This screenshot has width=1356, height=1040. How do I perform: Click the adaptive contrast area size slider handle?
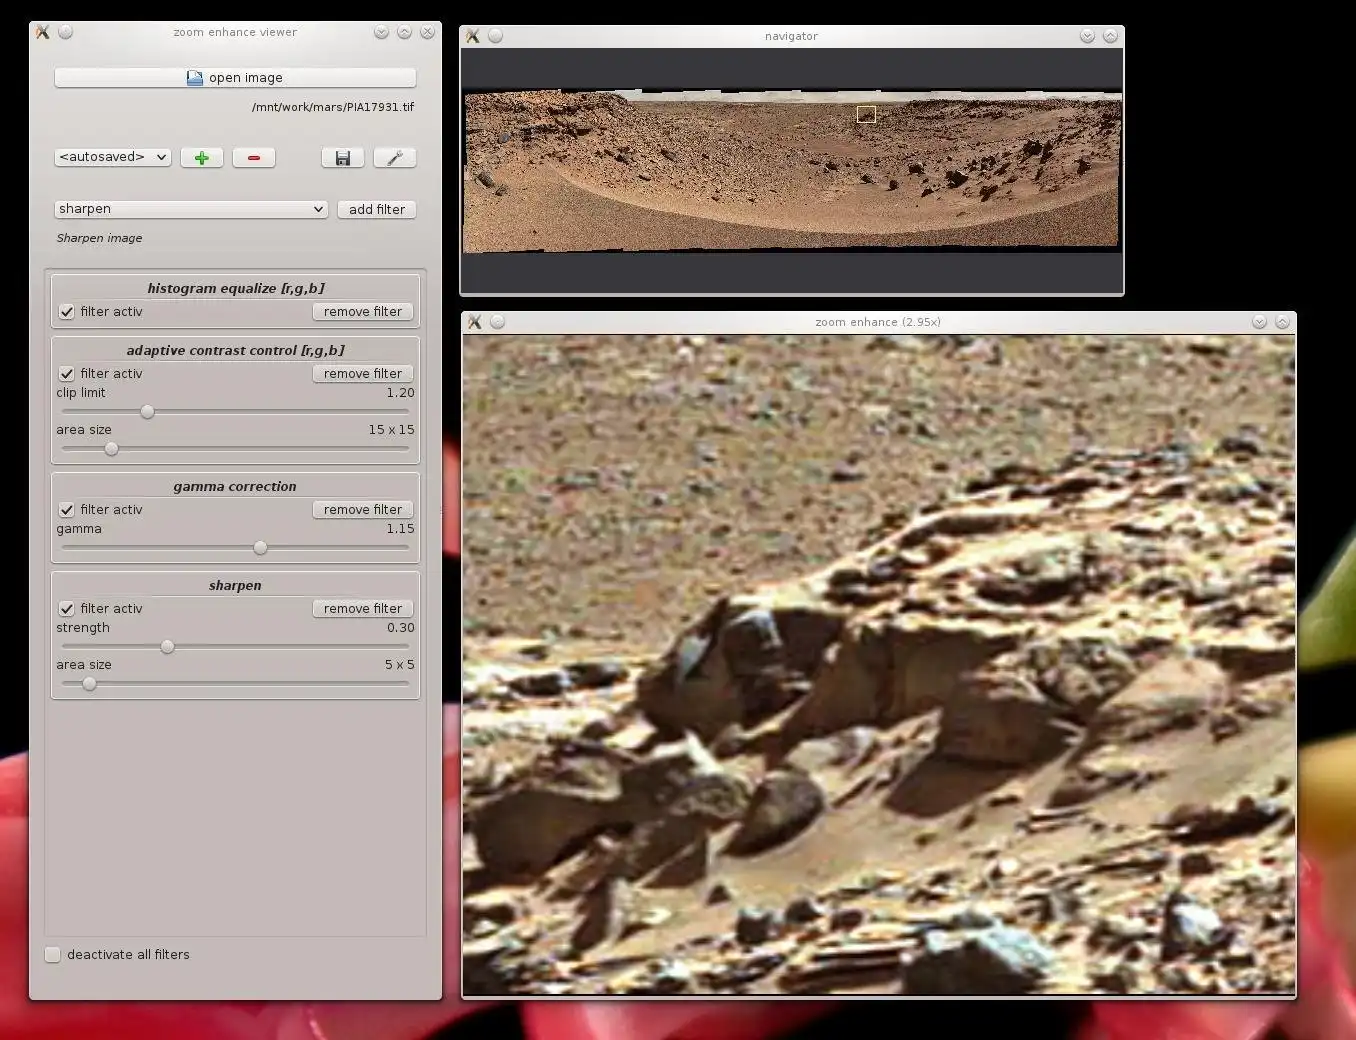(x=111, y=449)
